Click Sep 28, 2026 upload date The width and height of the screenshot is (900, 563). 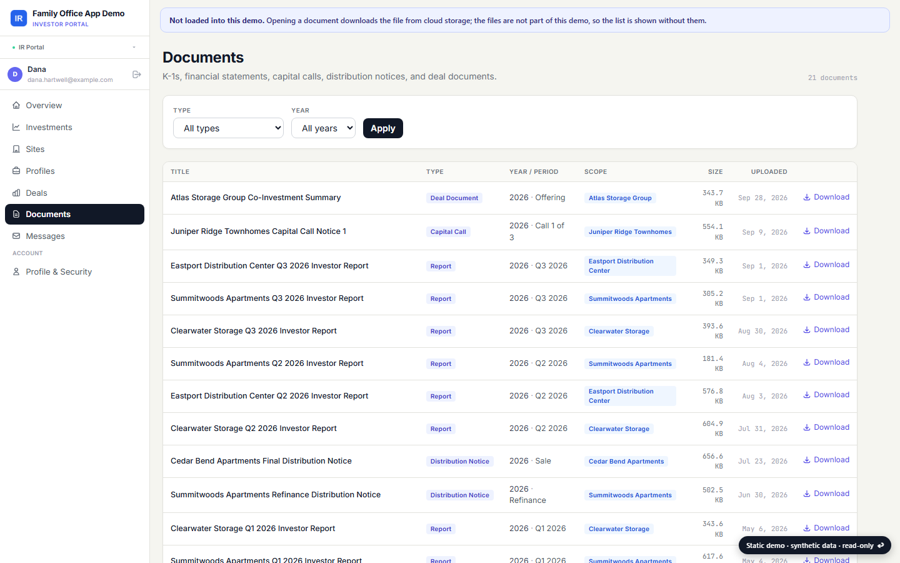762,198
